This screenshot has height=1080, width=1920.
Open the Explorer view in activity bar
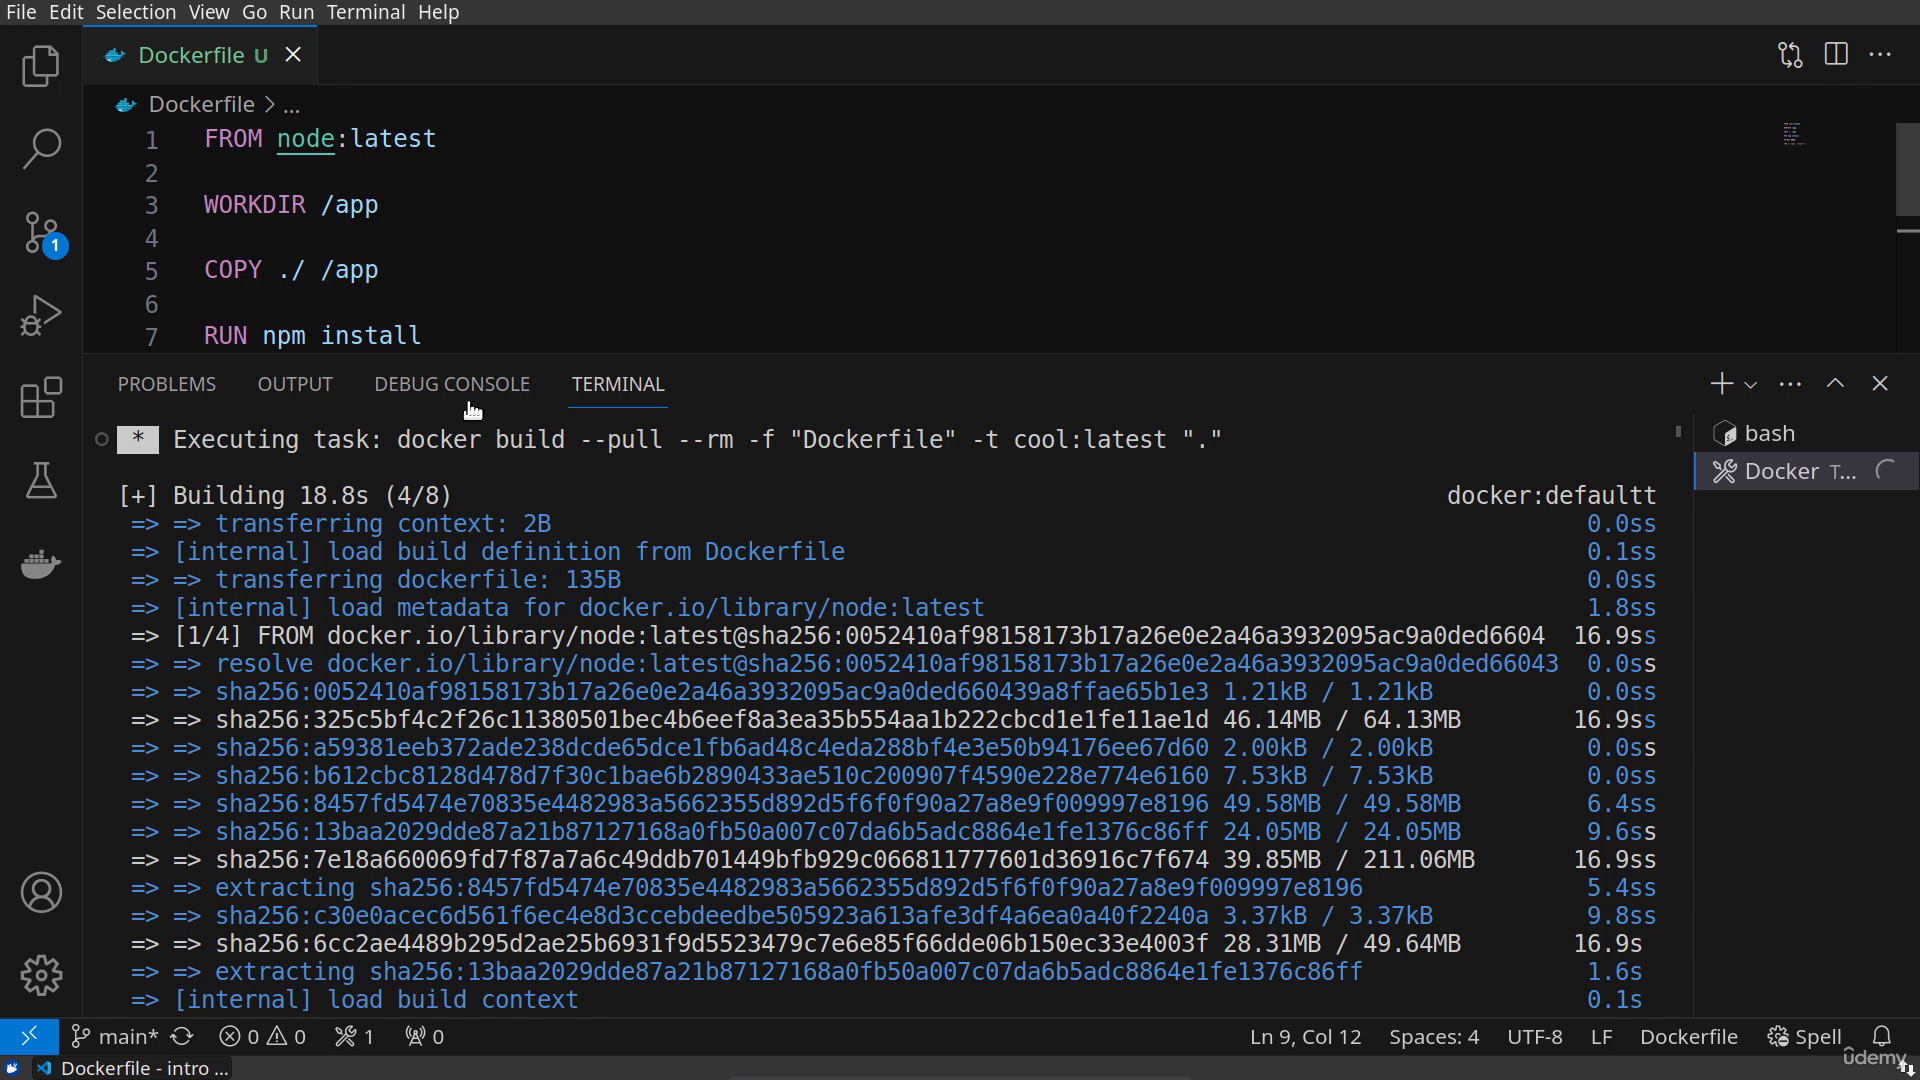click(41, 66)
